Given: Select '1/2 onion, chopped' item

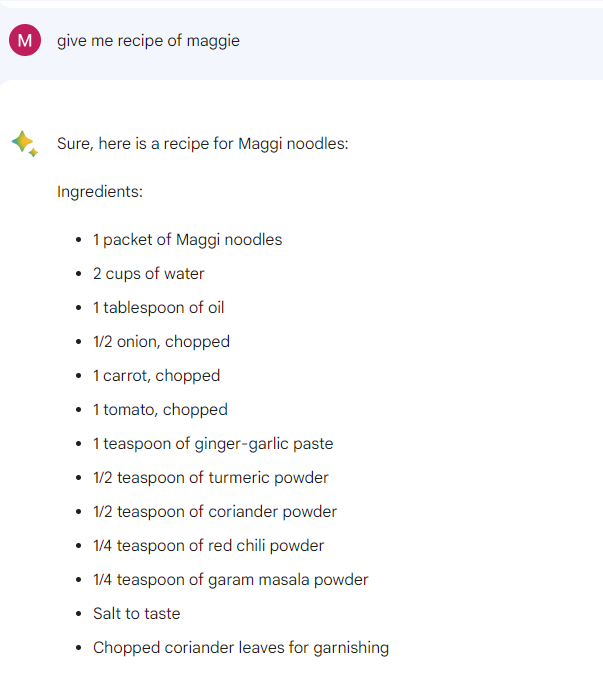Looking at the screenshot, I should coord(161,342).
